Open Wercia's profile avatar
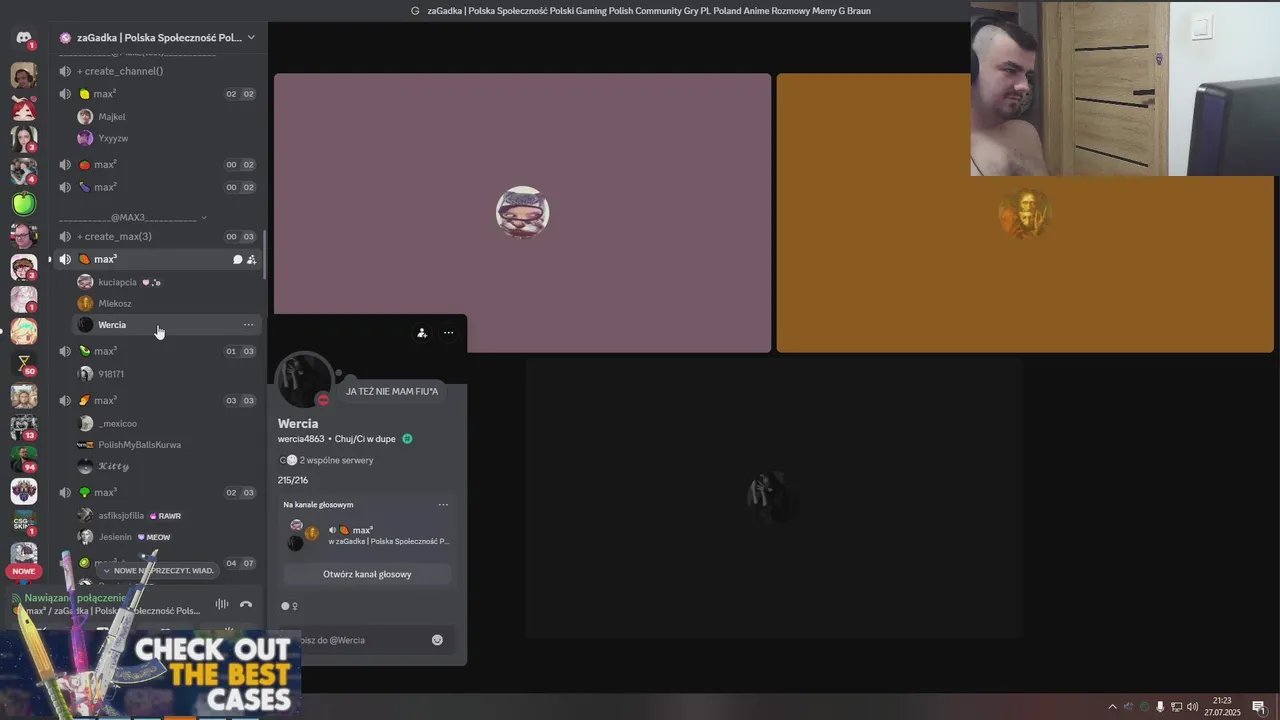1280x720 pixels. tap(304, 381)
